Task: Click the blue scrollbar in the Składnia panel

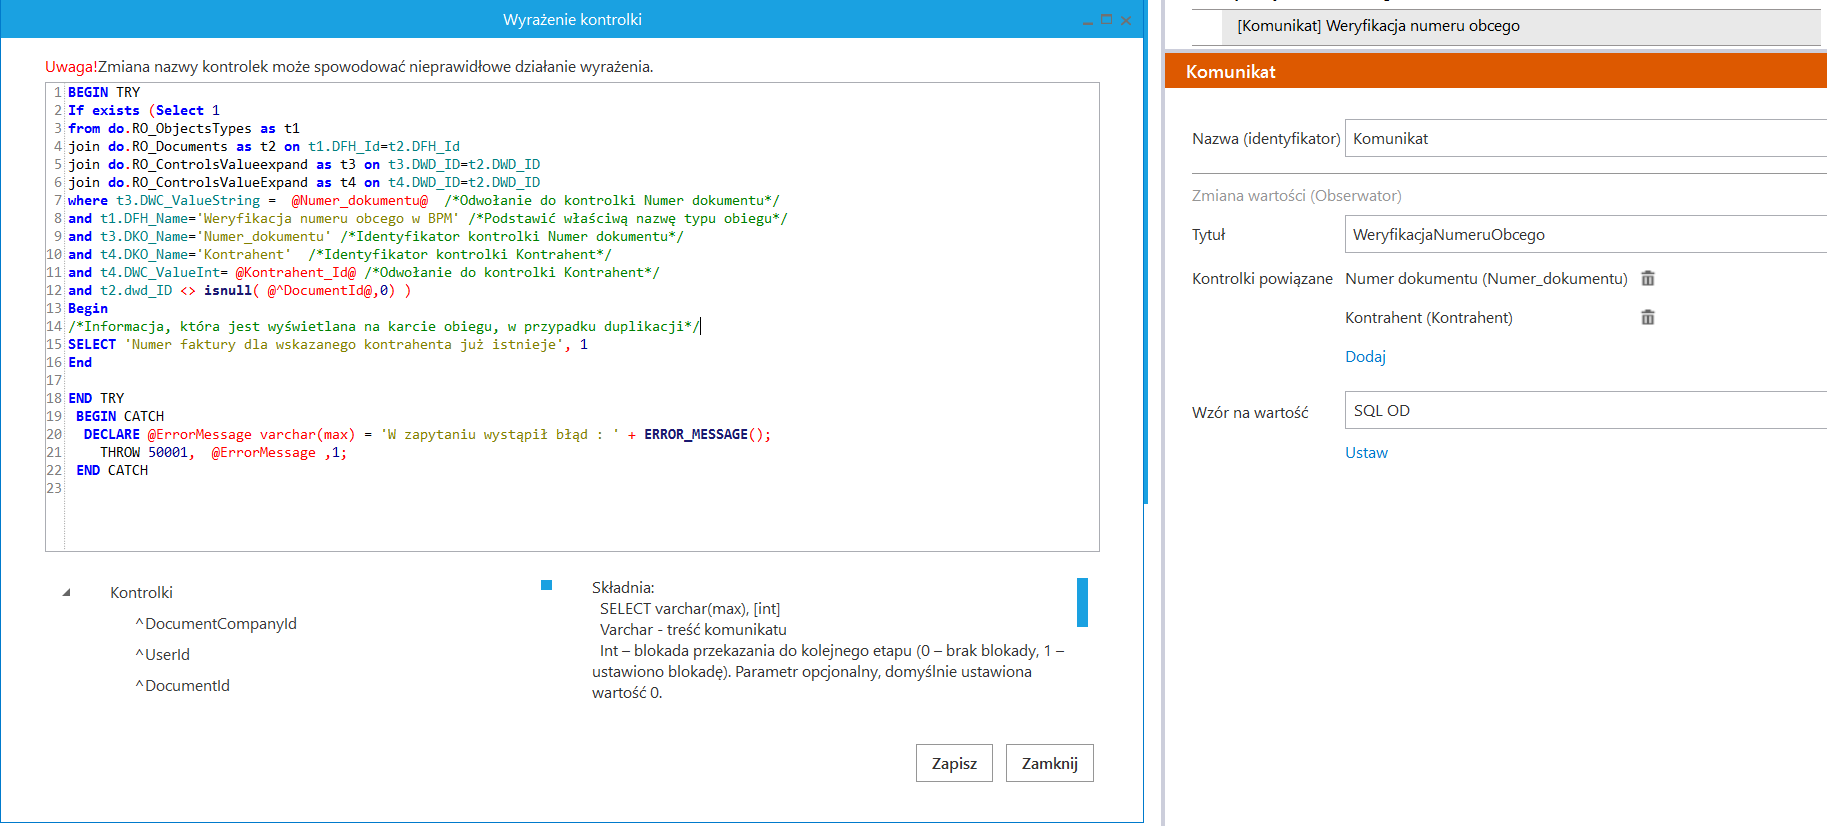Action: (1082, 602)
